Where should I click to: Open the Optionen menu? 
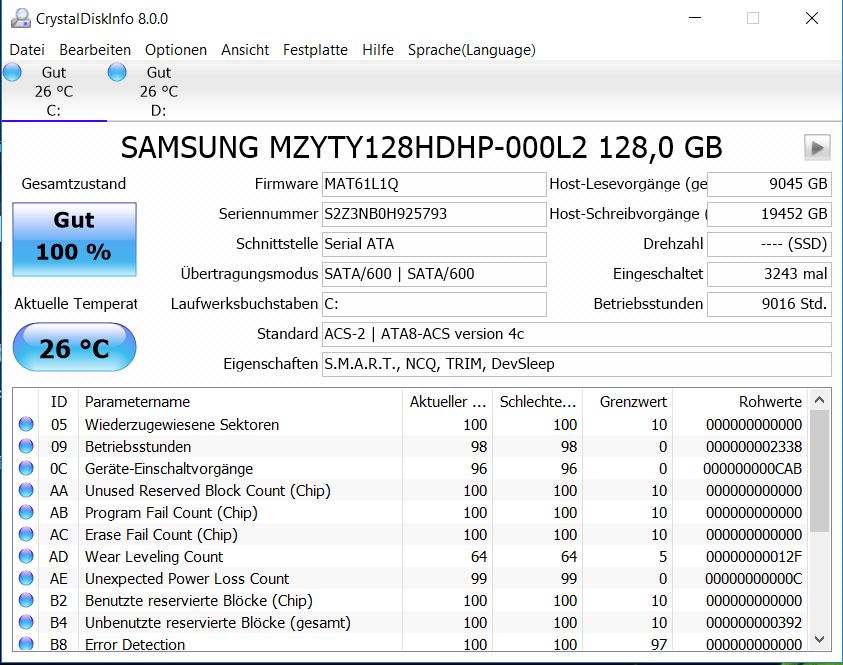tap(175, 49)
